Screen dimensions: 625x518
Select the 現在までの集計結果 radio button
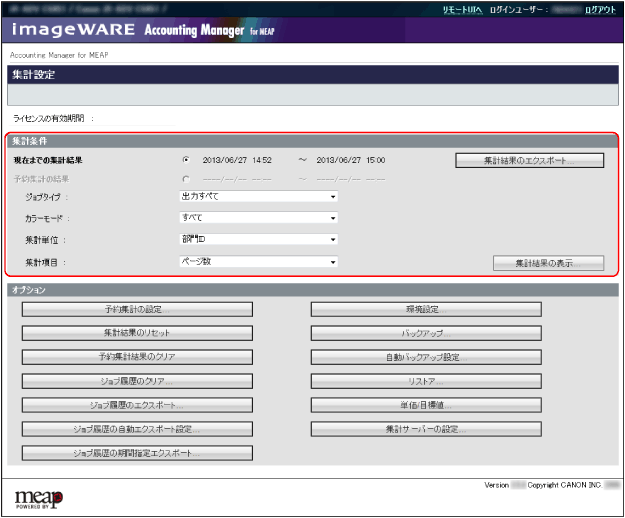point(186,160)
